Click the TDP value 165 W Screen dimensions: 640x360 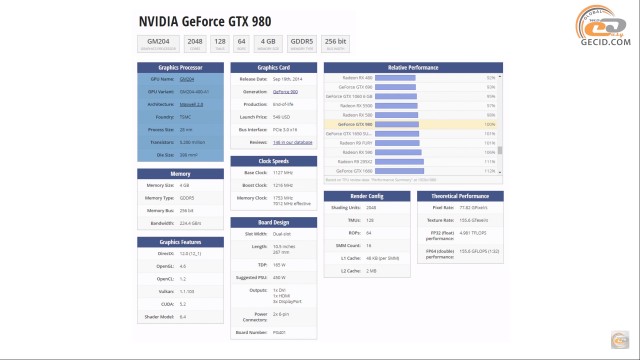click(x=279, y=265)
